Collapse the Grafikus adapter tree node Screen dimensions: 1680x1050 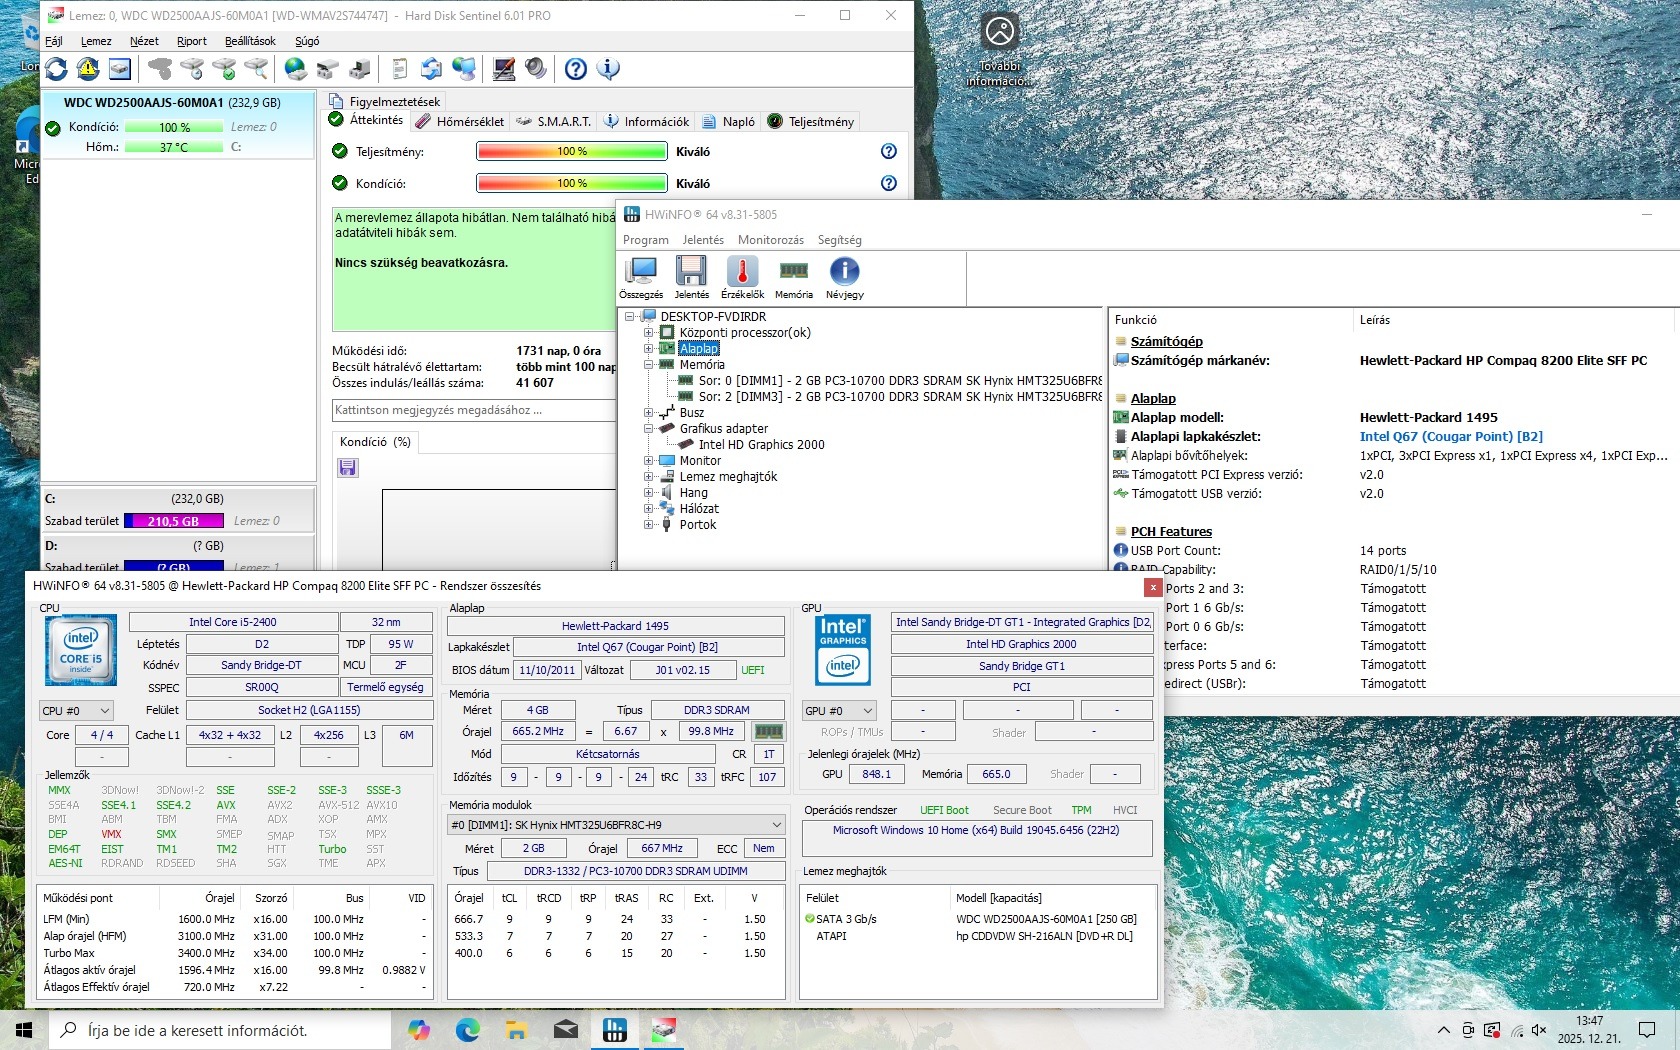648,429
